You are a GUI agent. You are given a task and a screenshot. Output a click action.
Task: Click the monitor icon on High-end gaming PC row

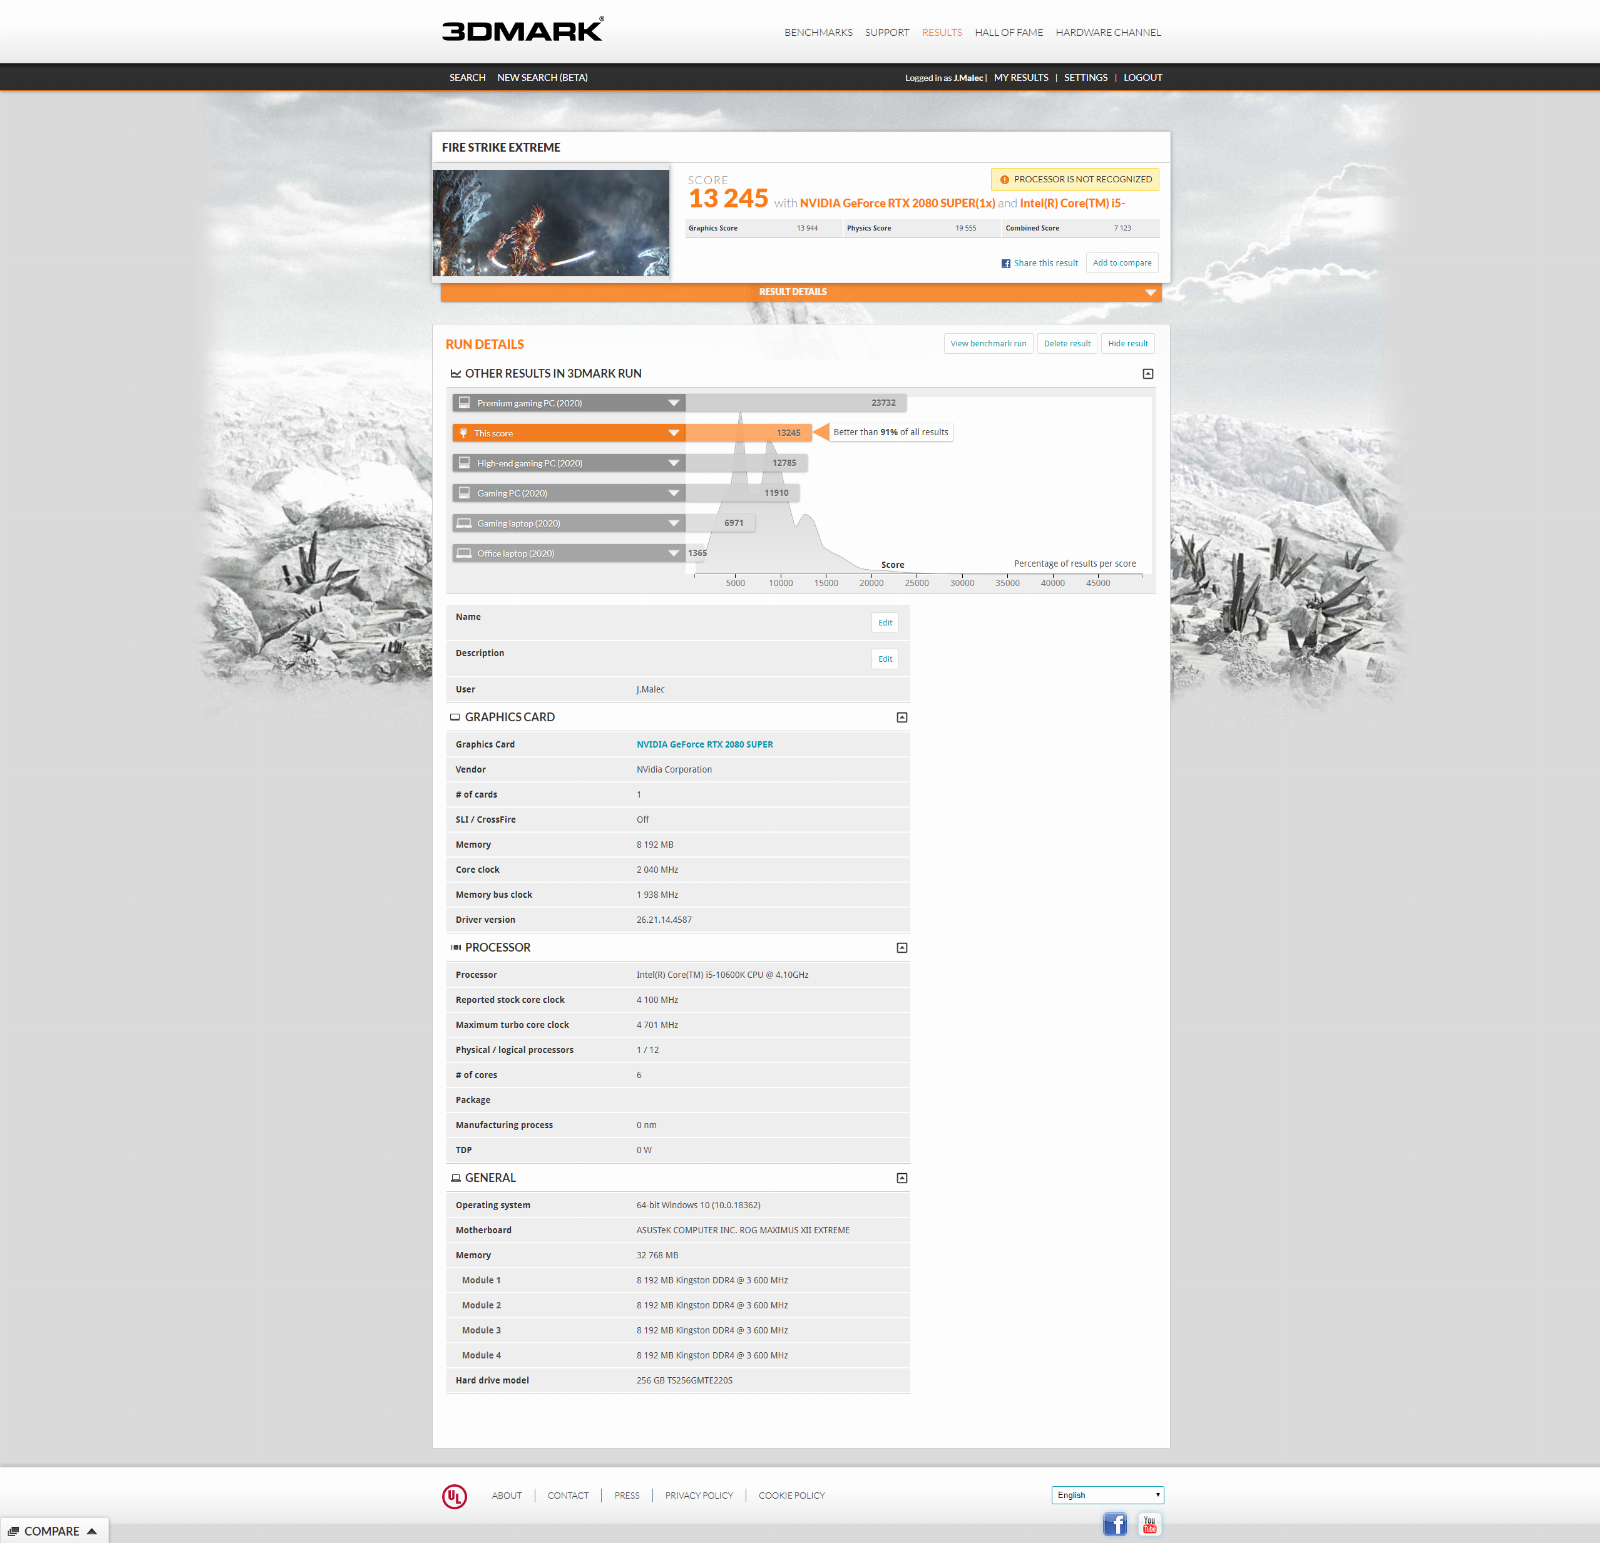(x=464, y=463)
